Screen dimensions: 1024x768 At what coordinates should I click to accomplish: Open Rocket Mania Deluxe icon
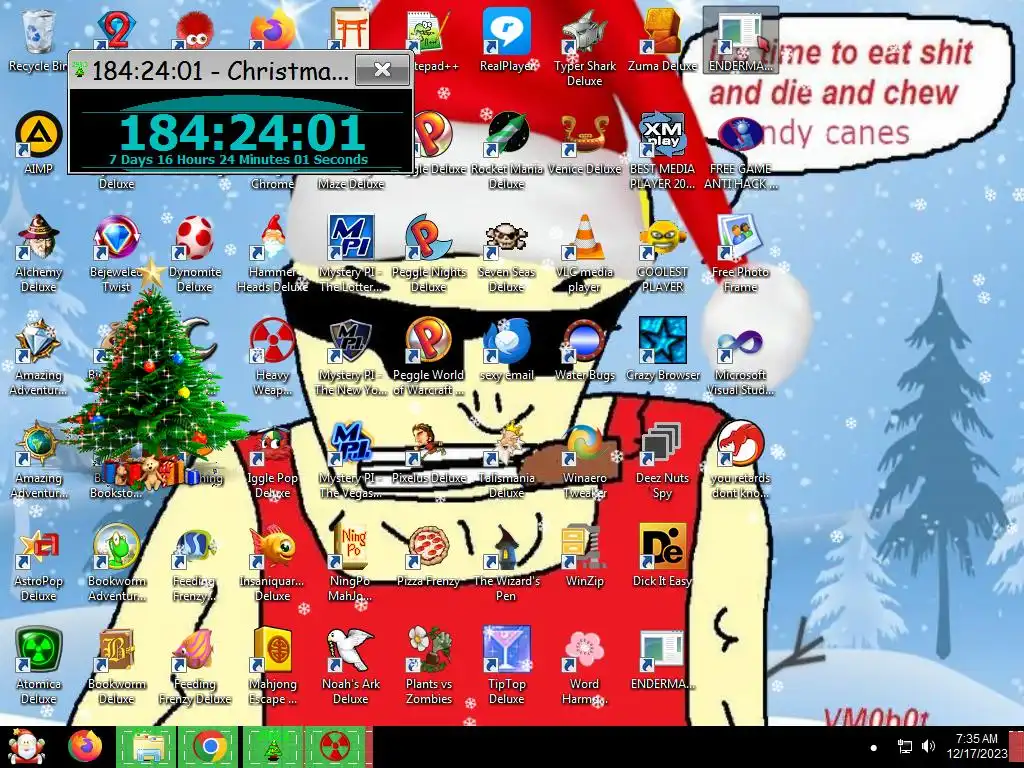506,150
